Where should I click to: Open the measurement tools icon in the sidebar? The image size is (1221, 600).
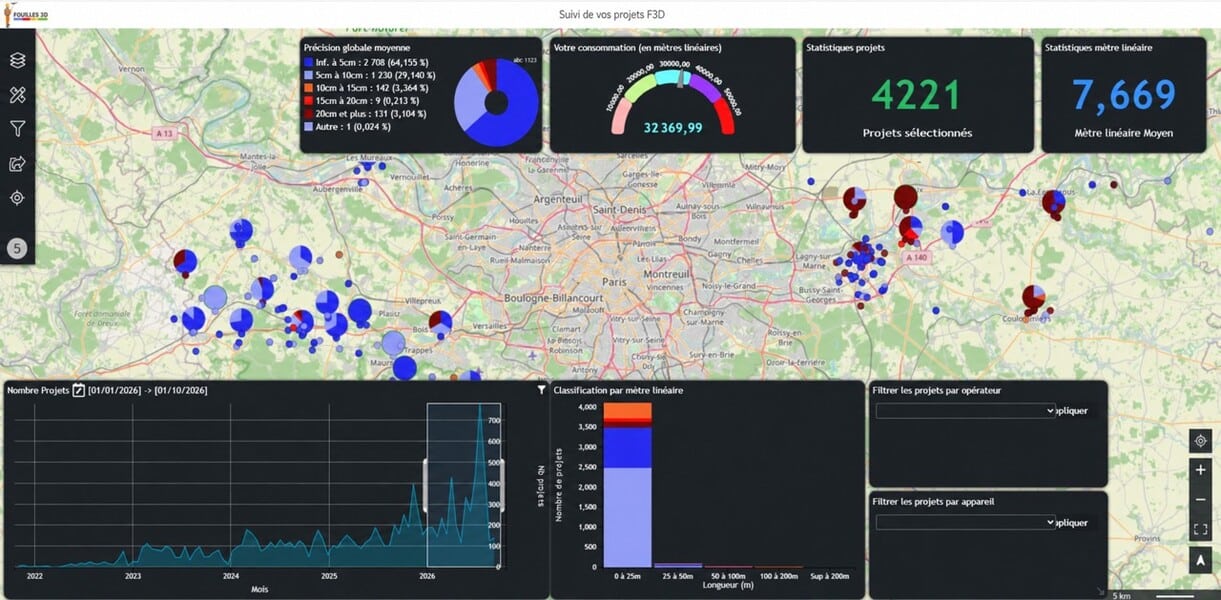pyautogui.click(x=17, y=95)
